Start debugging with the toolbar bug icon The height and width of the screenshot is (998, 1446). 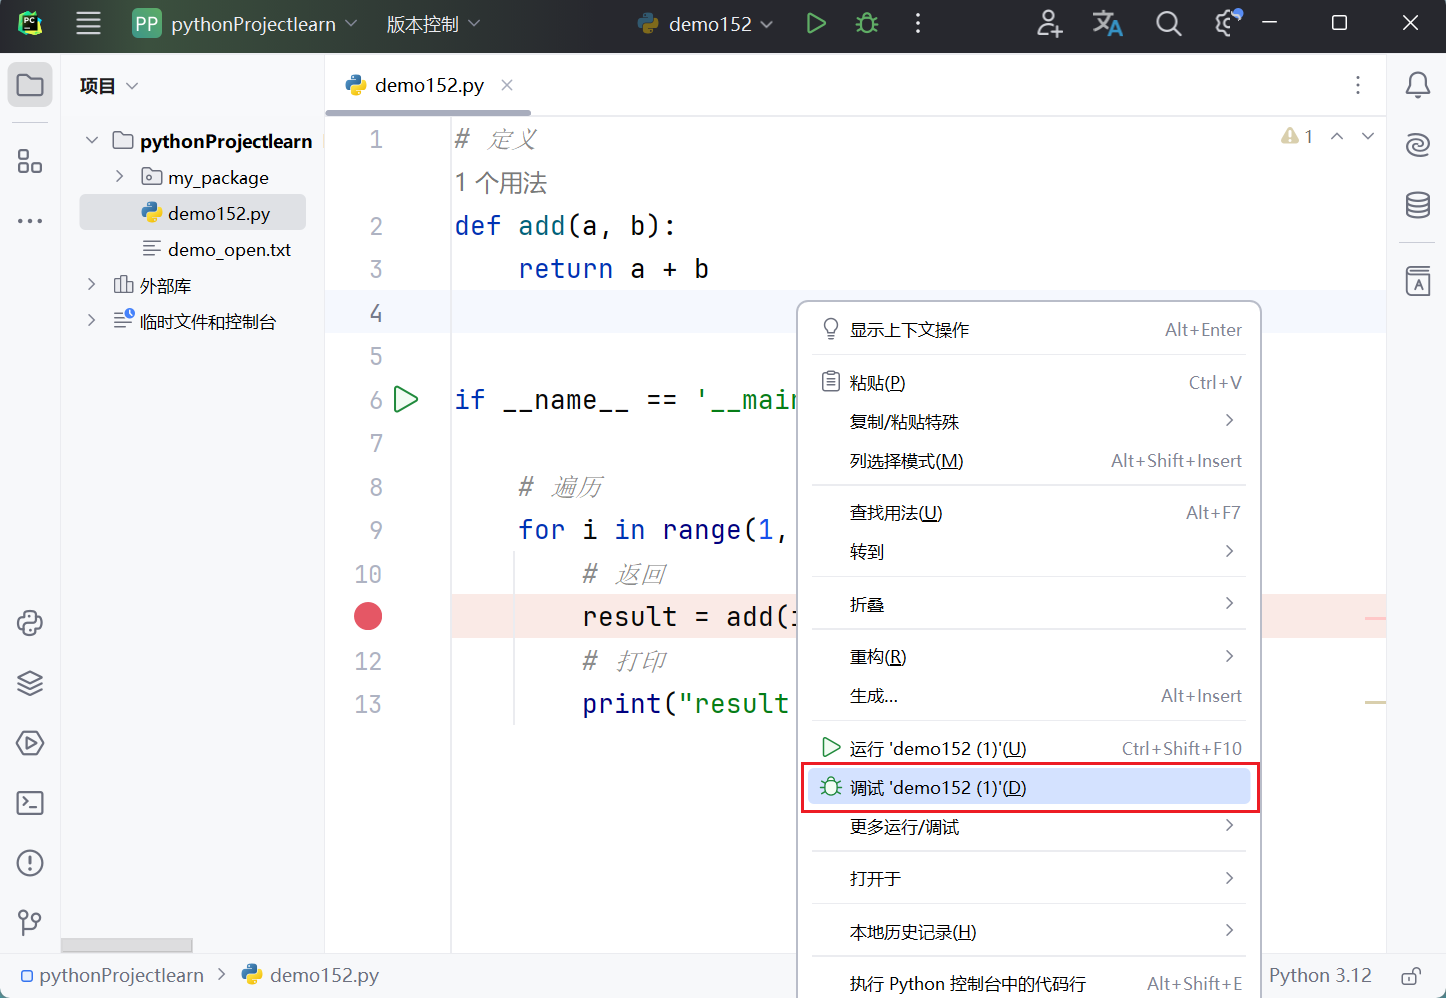(x=867, y=23)
